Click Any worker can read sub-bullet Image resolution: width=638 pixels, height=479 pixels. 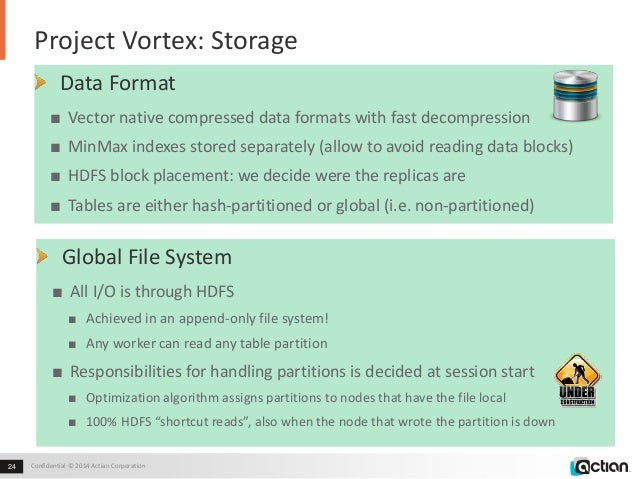[x=207, y=343]
